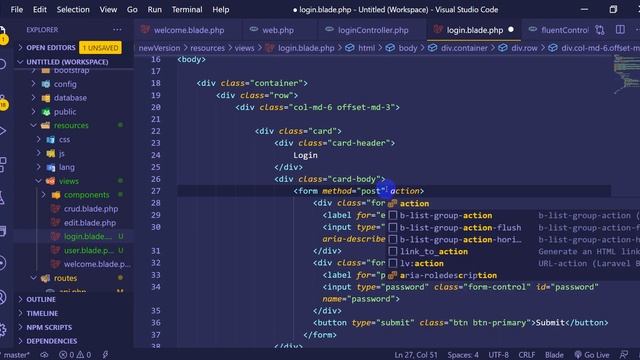Image resolution: width=640 pixels, height=360 pixels.
Task: Click database folder icon in explorer
Action: click(x=46, y=98)
